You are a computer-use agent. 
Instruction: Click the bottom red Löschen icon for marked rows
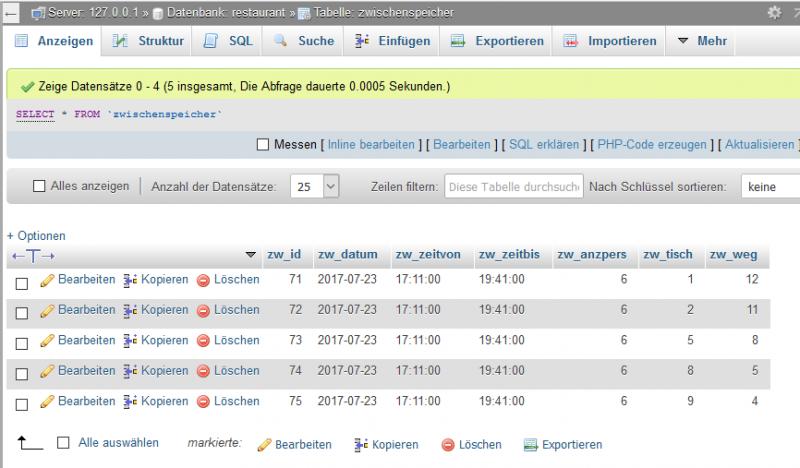(x=448, y=445)
